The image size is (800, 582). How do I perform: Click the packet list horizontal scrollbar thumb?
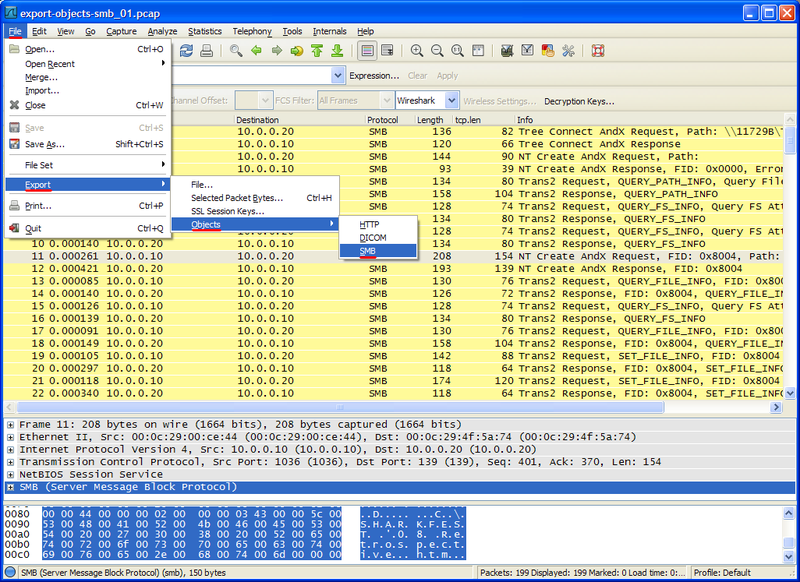point(340,407)
